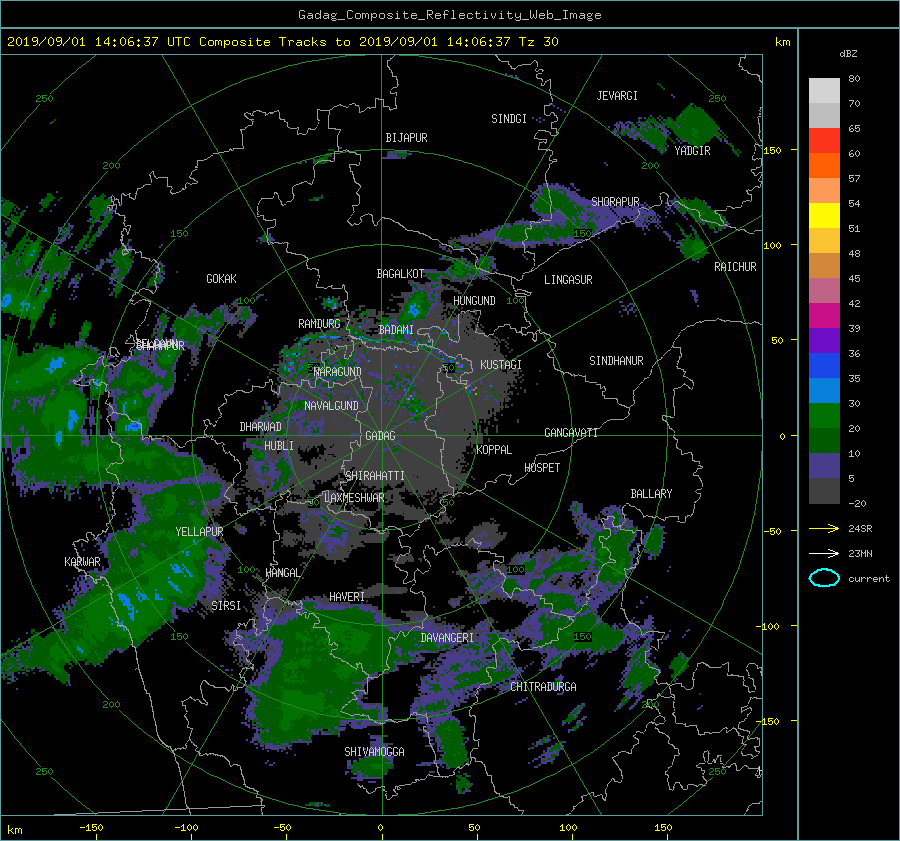Click the violet 39 dBZ legend swatch
Screen dimensions: 900x841
click(x=824, y=340)
